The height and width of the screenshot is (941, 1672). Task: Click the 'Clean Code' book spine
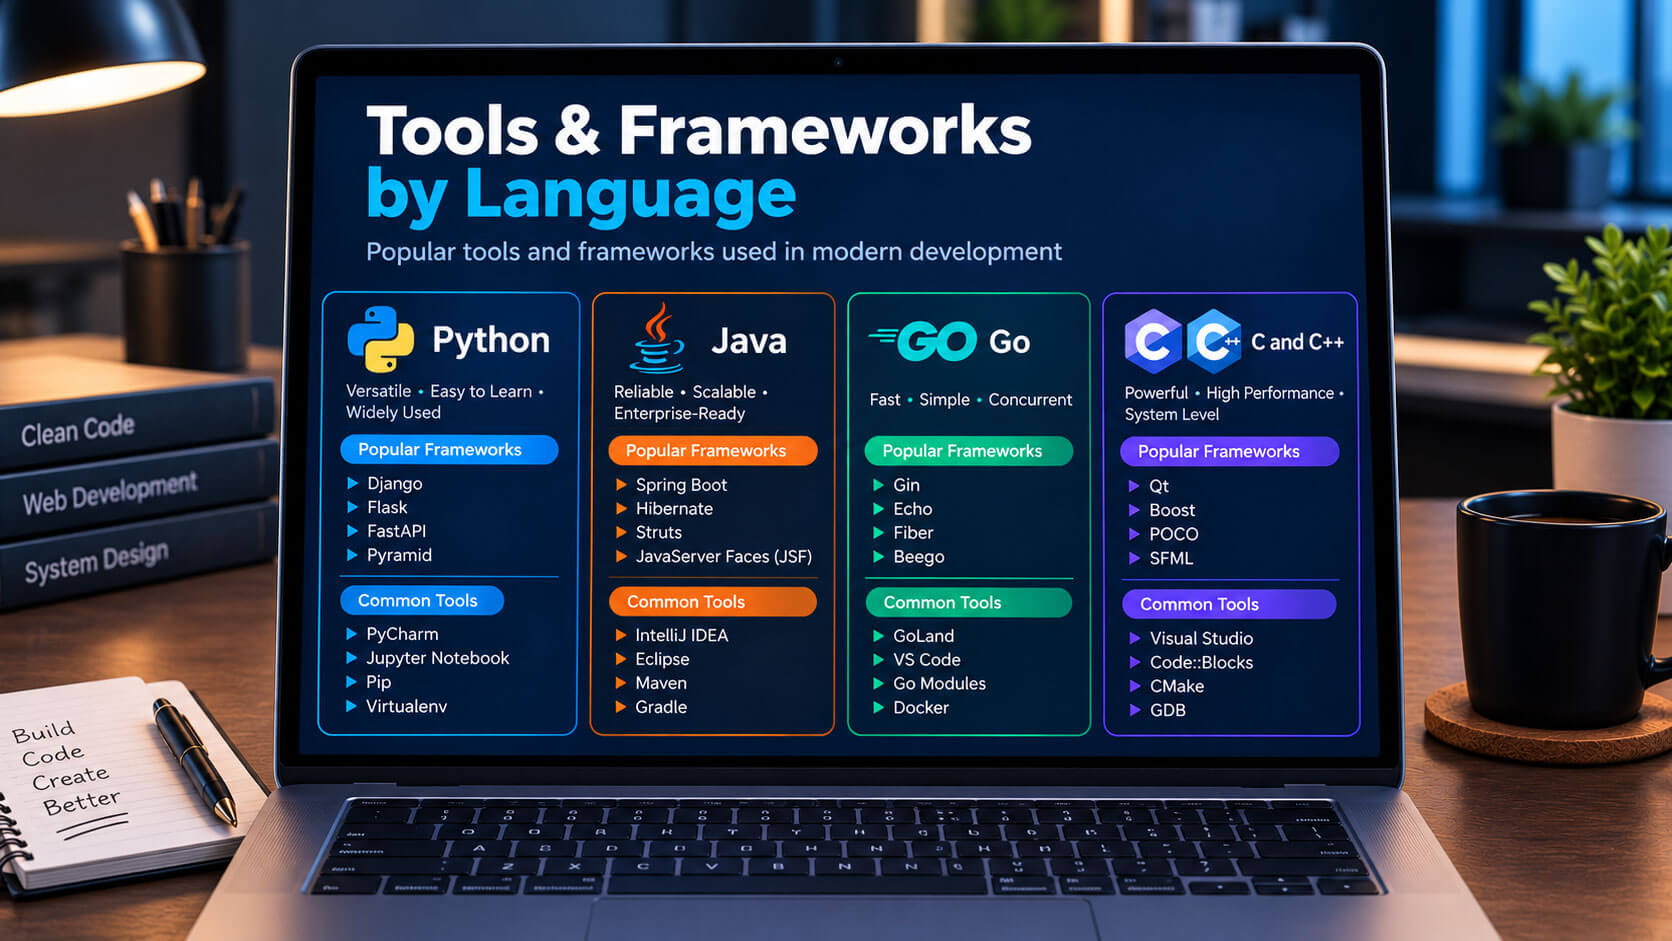click(x=78, y=431)
